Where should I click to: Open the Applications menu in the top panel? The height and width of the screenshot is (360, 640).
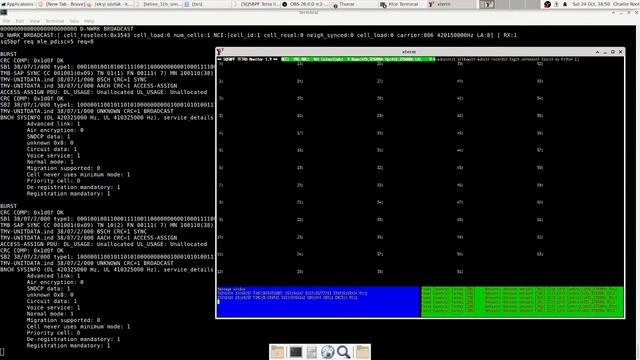[18, 4]
